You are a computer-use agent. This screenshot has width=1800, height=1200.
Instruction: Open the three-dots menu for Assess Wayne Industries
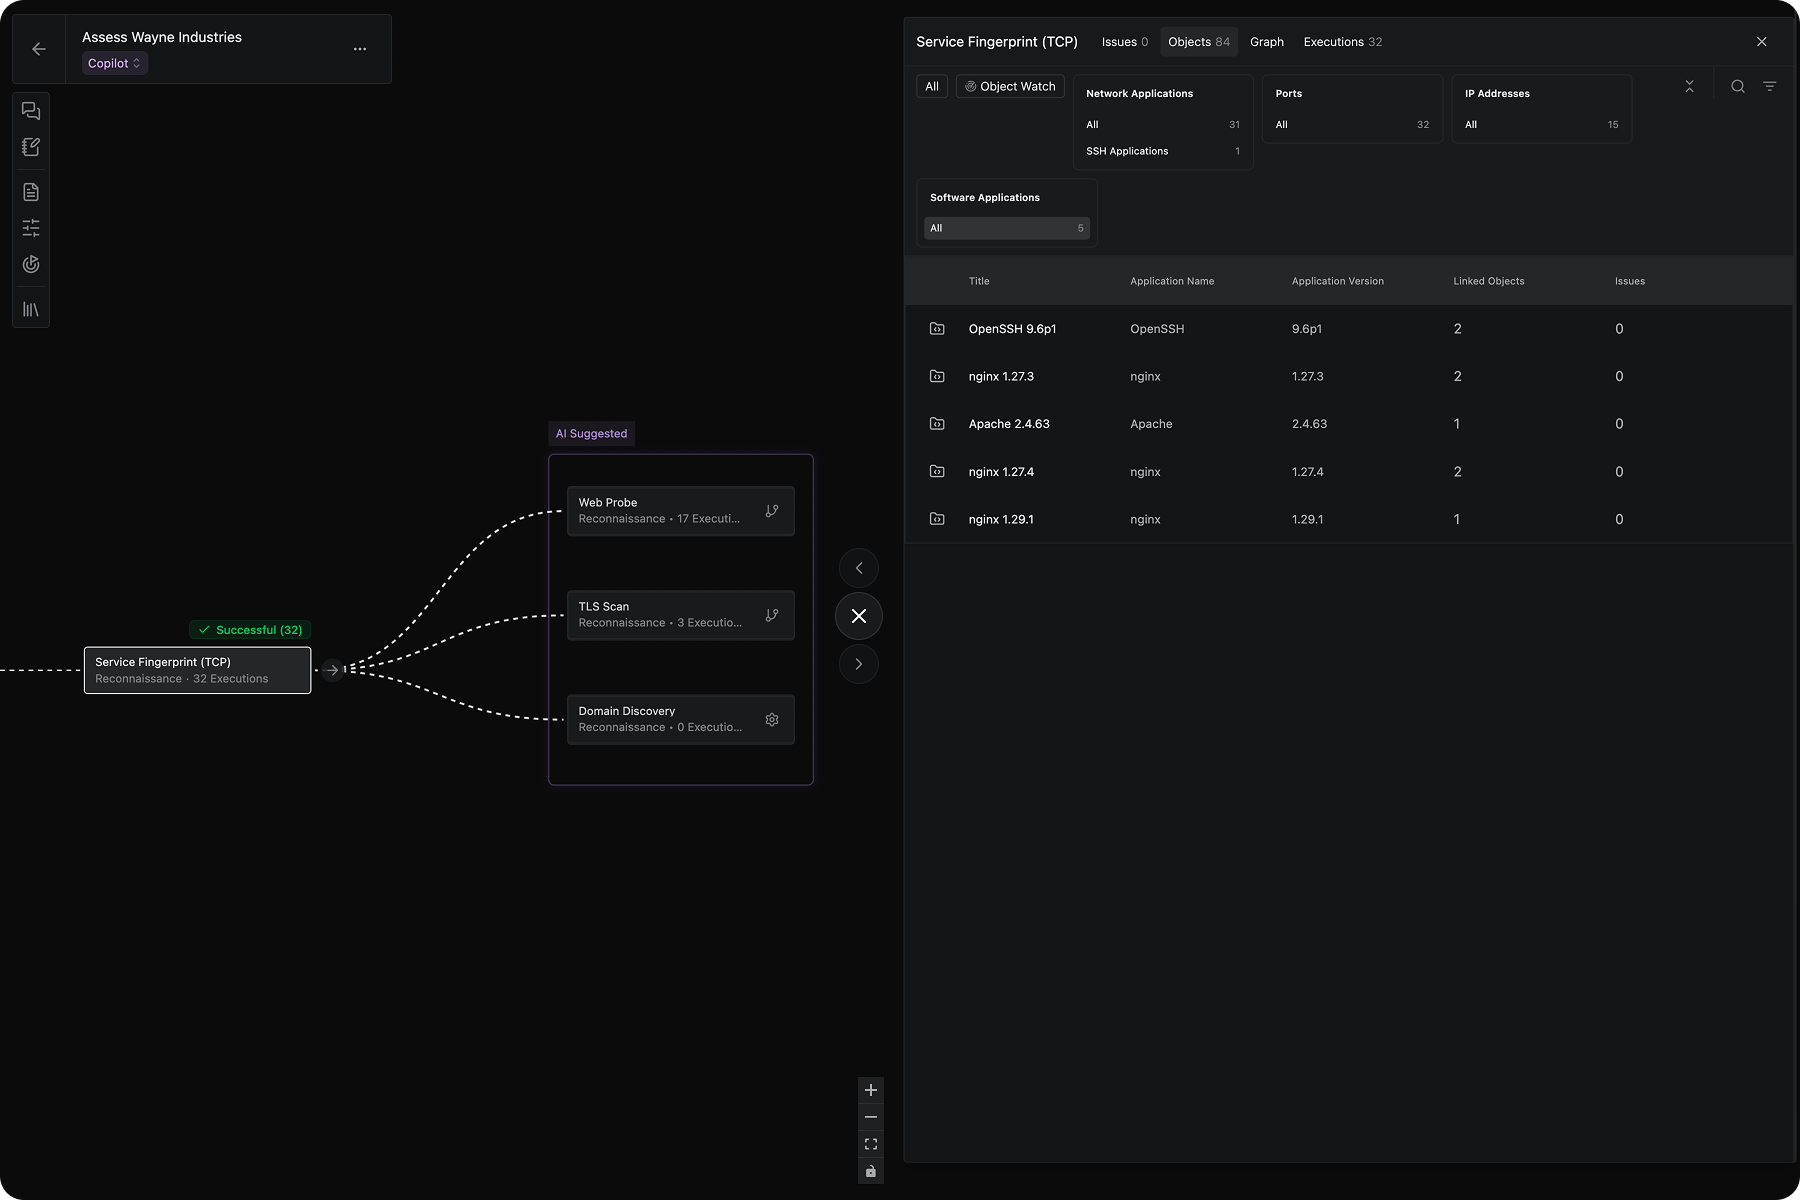pos(360,49)
